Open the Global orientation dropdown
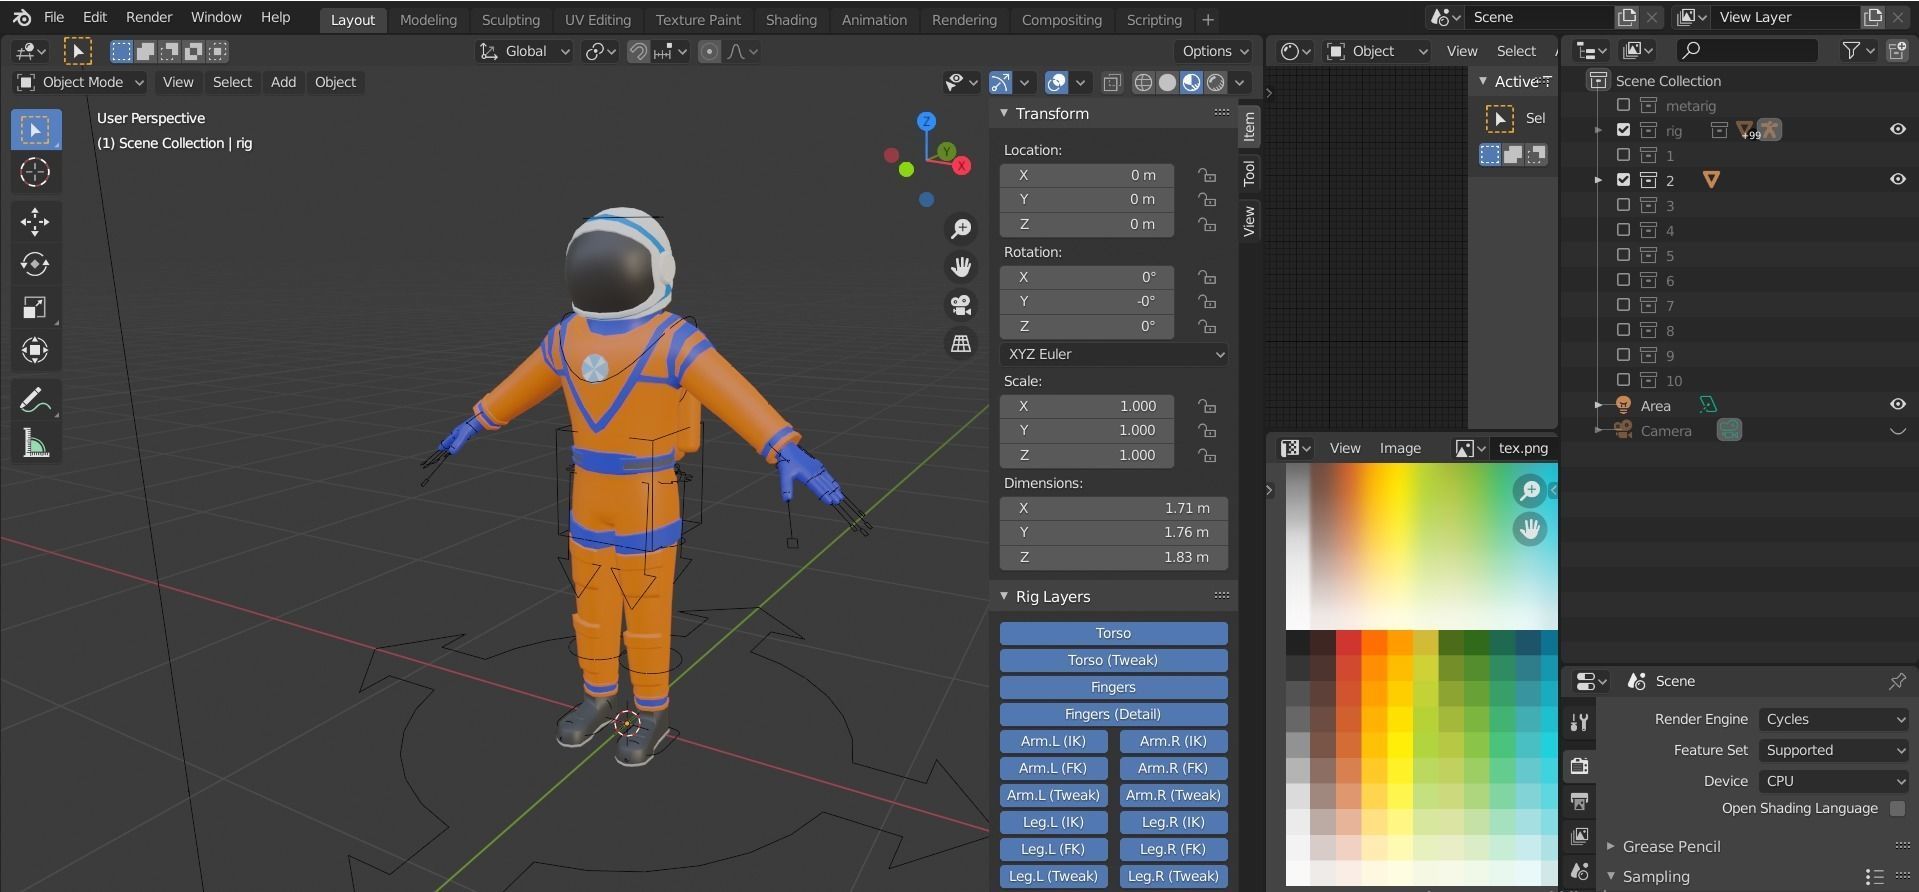Image resolution: width=1919 pixels, height=892 pixels. 524,51
